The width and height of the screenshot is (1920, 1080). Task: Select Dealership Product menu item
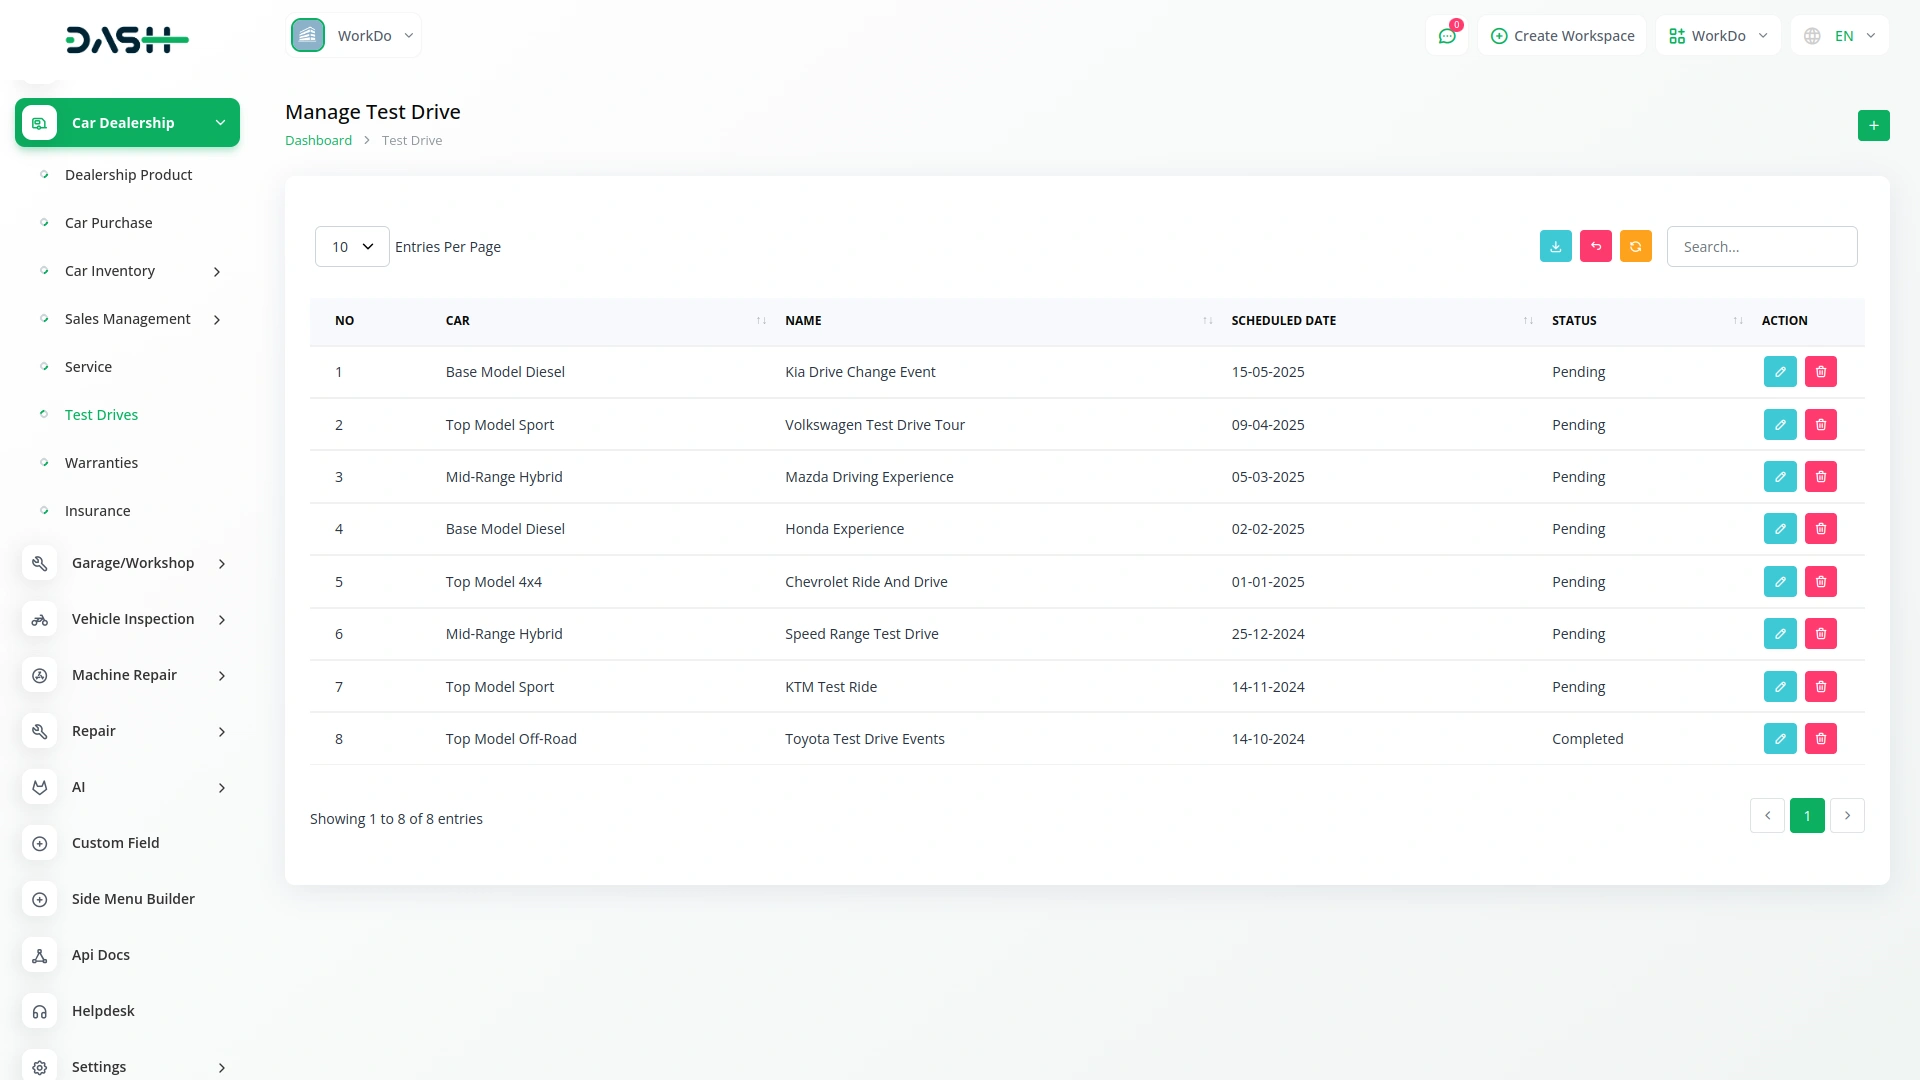click(128, 175)
